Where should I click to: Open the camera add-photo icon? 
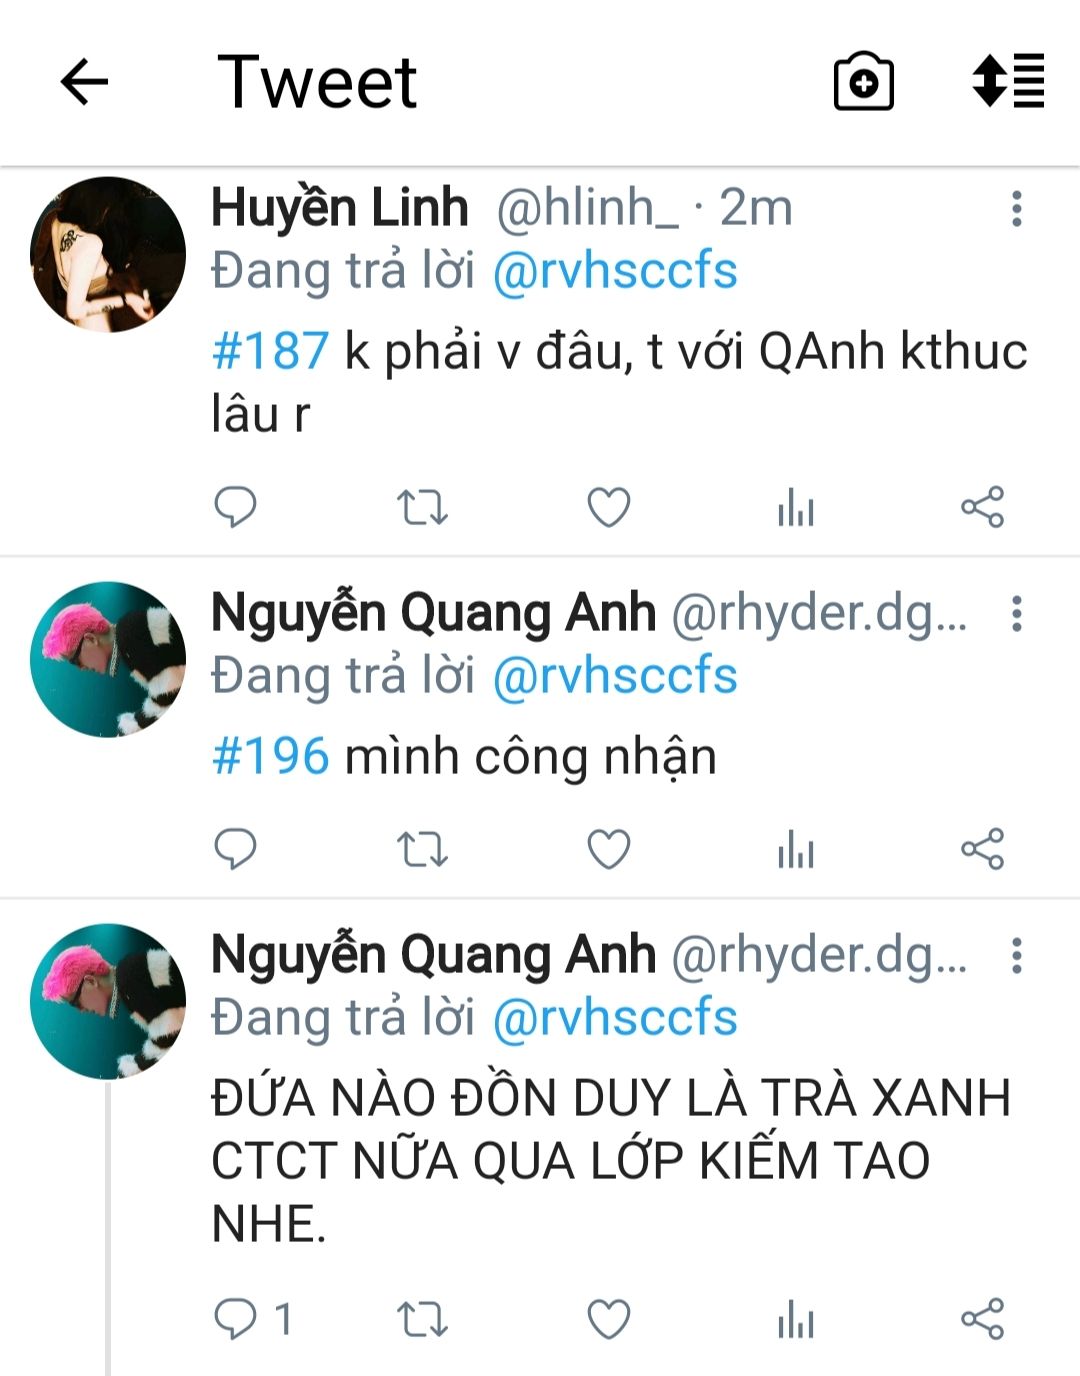pyautogui.click(x=864, y=81)
